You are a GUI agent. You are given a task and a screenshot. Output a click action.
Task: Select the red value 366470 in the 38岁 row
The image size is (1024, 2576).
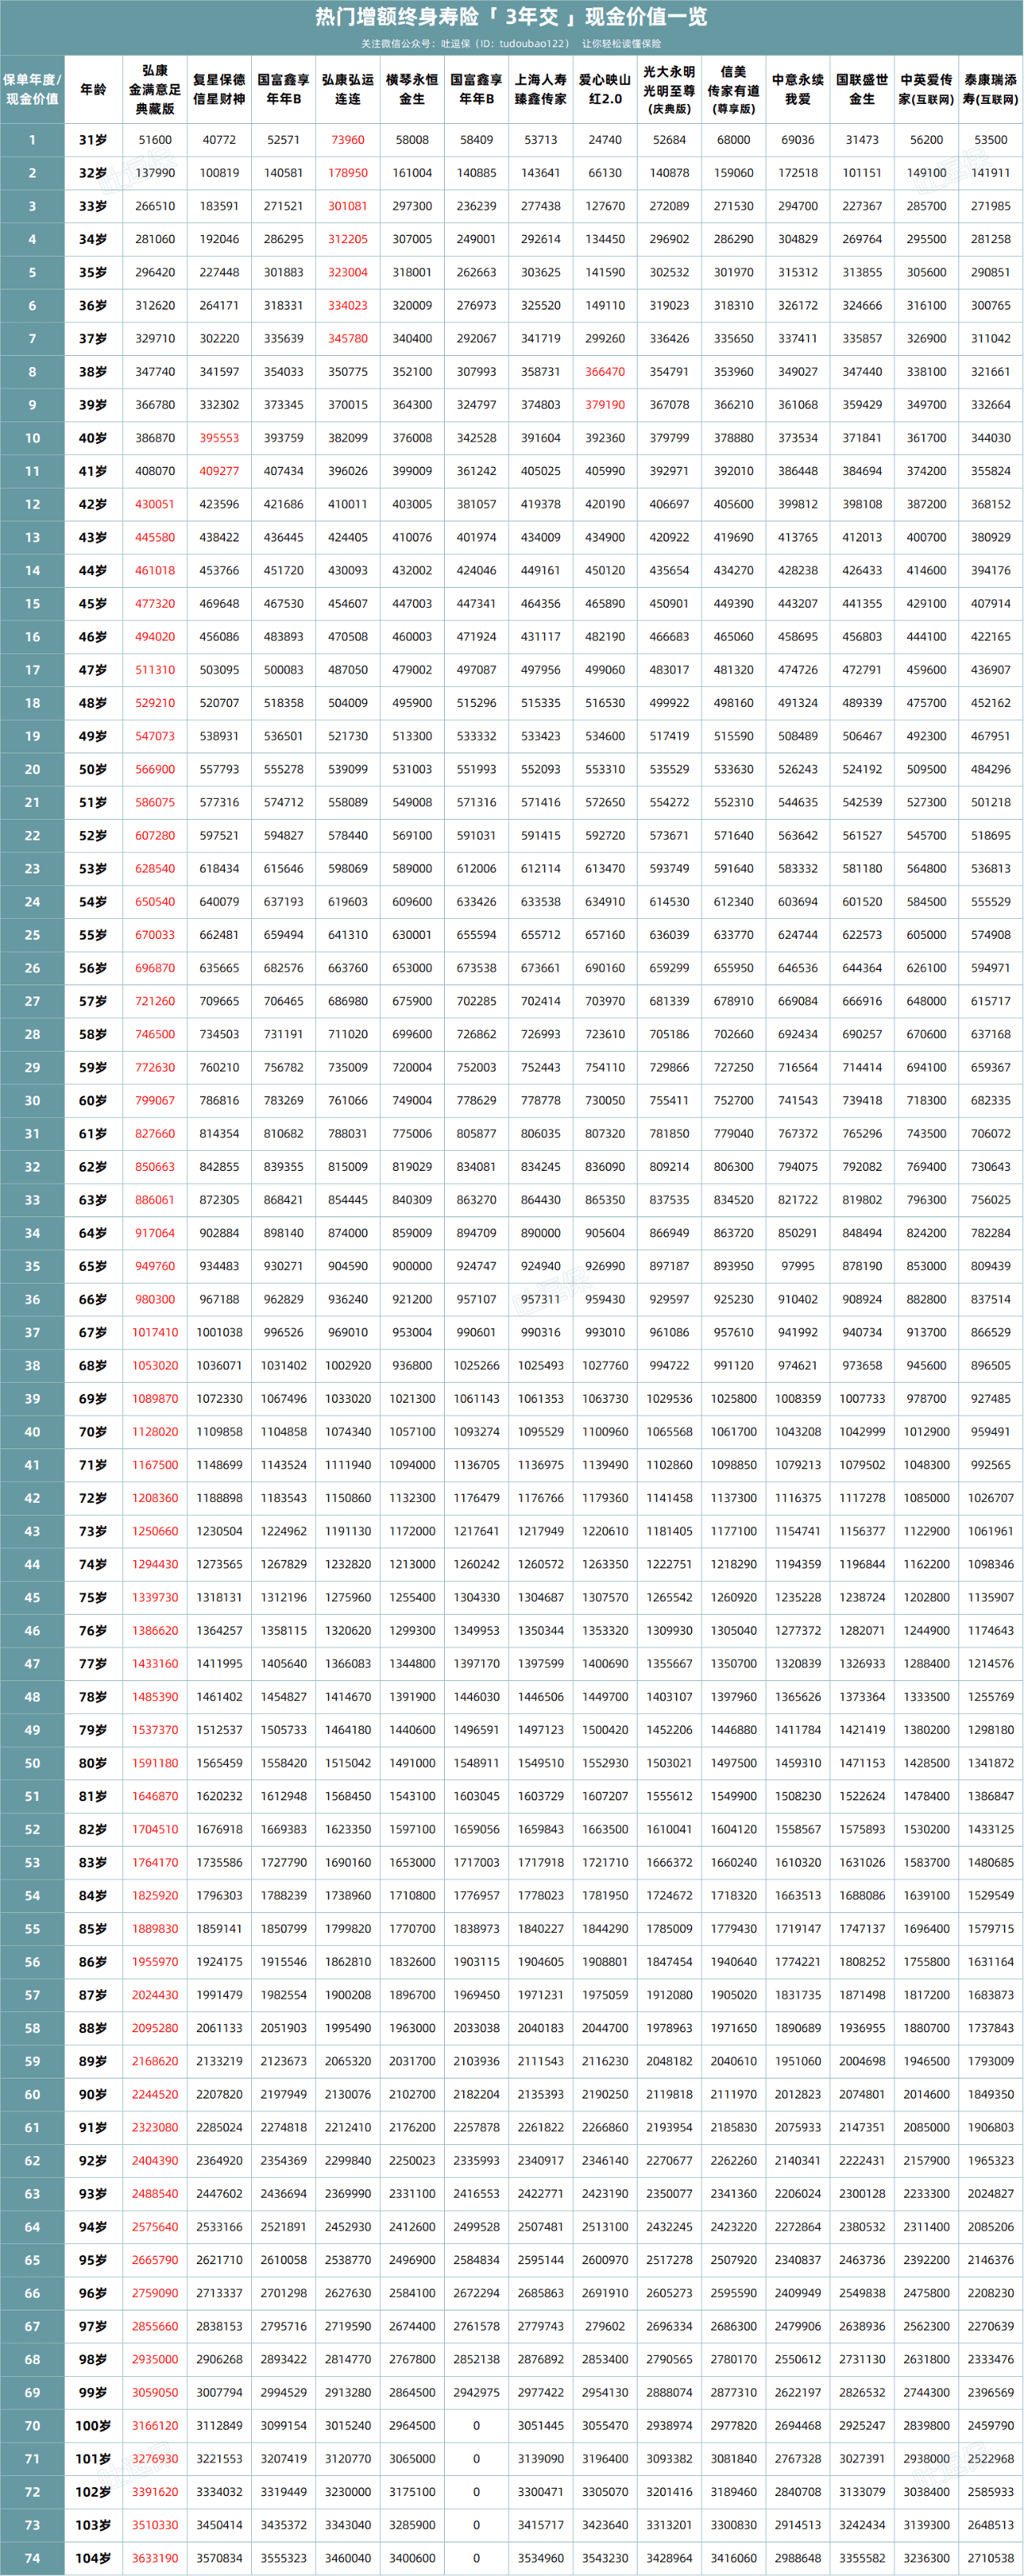605,372
